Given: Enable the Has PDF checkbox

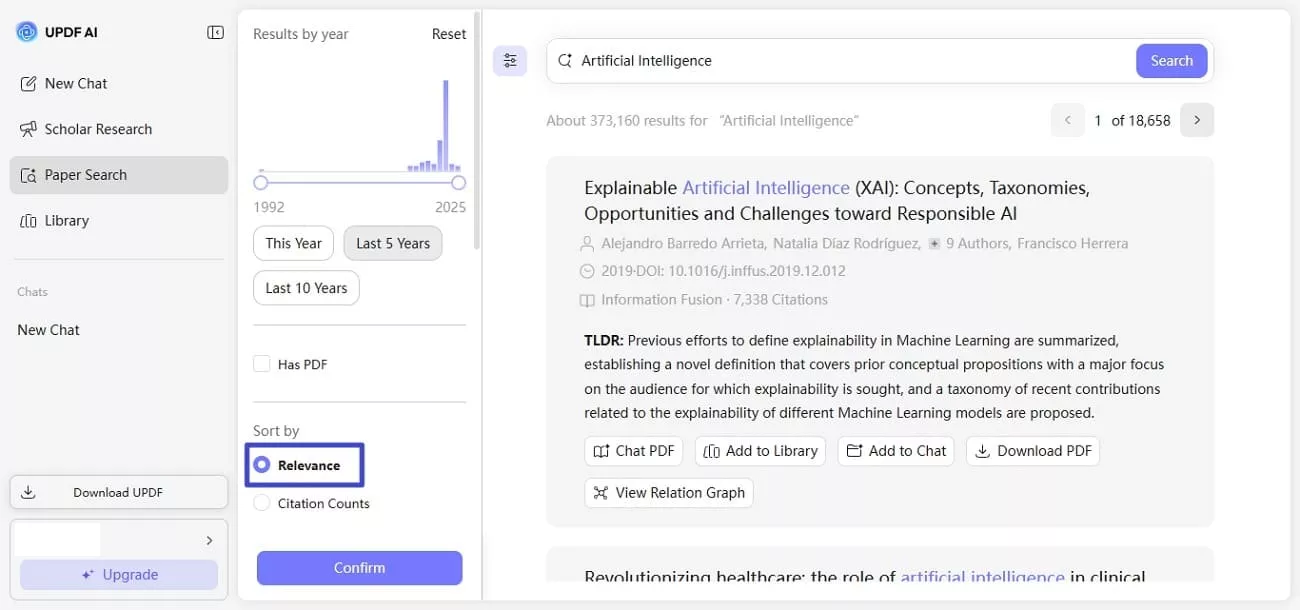Looking at the screenshot, I should (x=261, y=364).
